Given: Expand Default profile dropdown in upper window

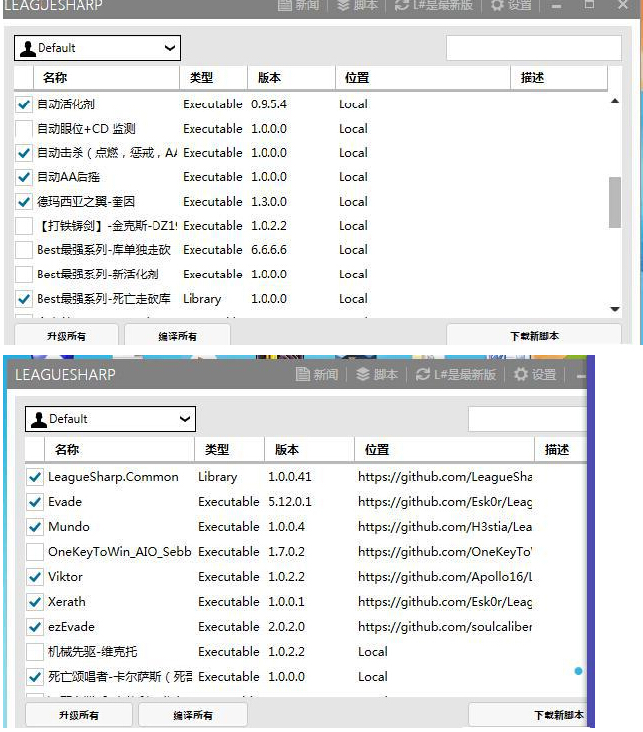Looking at the screenshot, I should click(167, 48).
